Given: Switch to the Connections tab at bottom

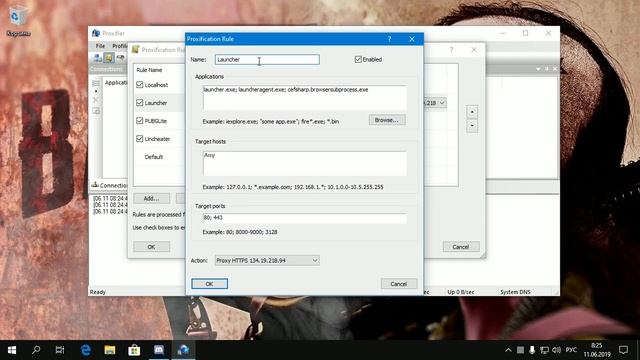Looking at the screenshot, I should (x=109, y=185).
